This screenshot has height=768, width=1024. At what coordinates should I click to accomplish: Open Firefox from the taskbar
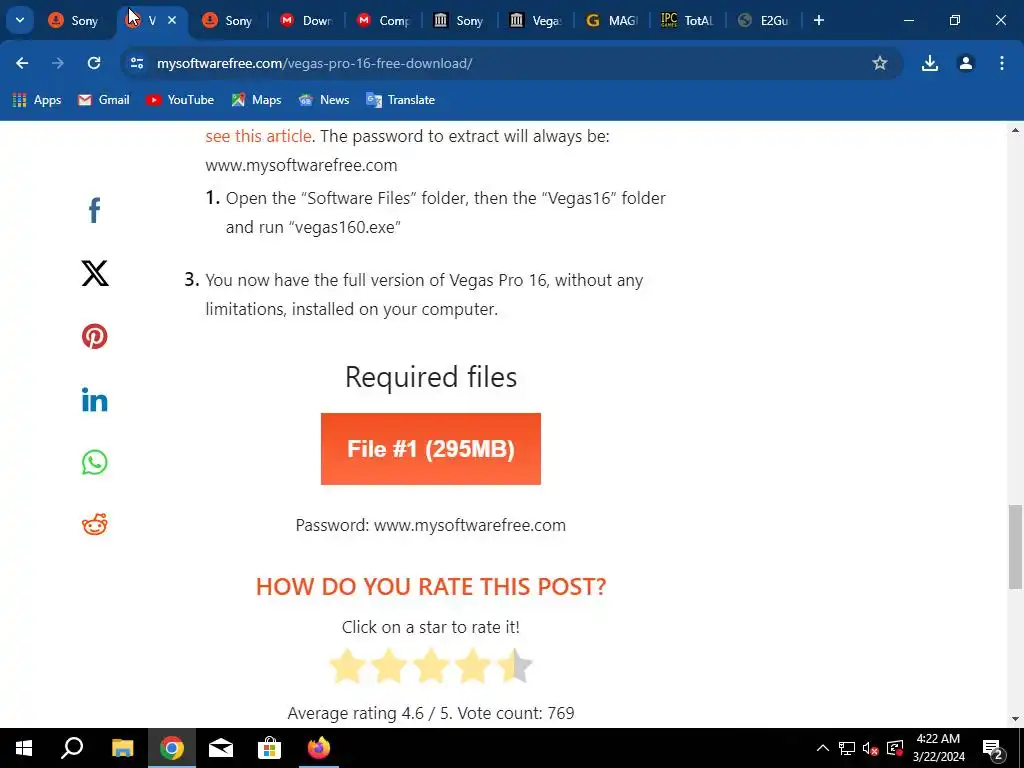point(319,748)
